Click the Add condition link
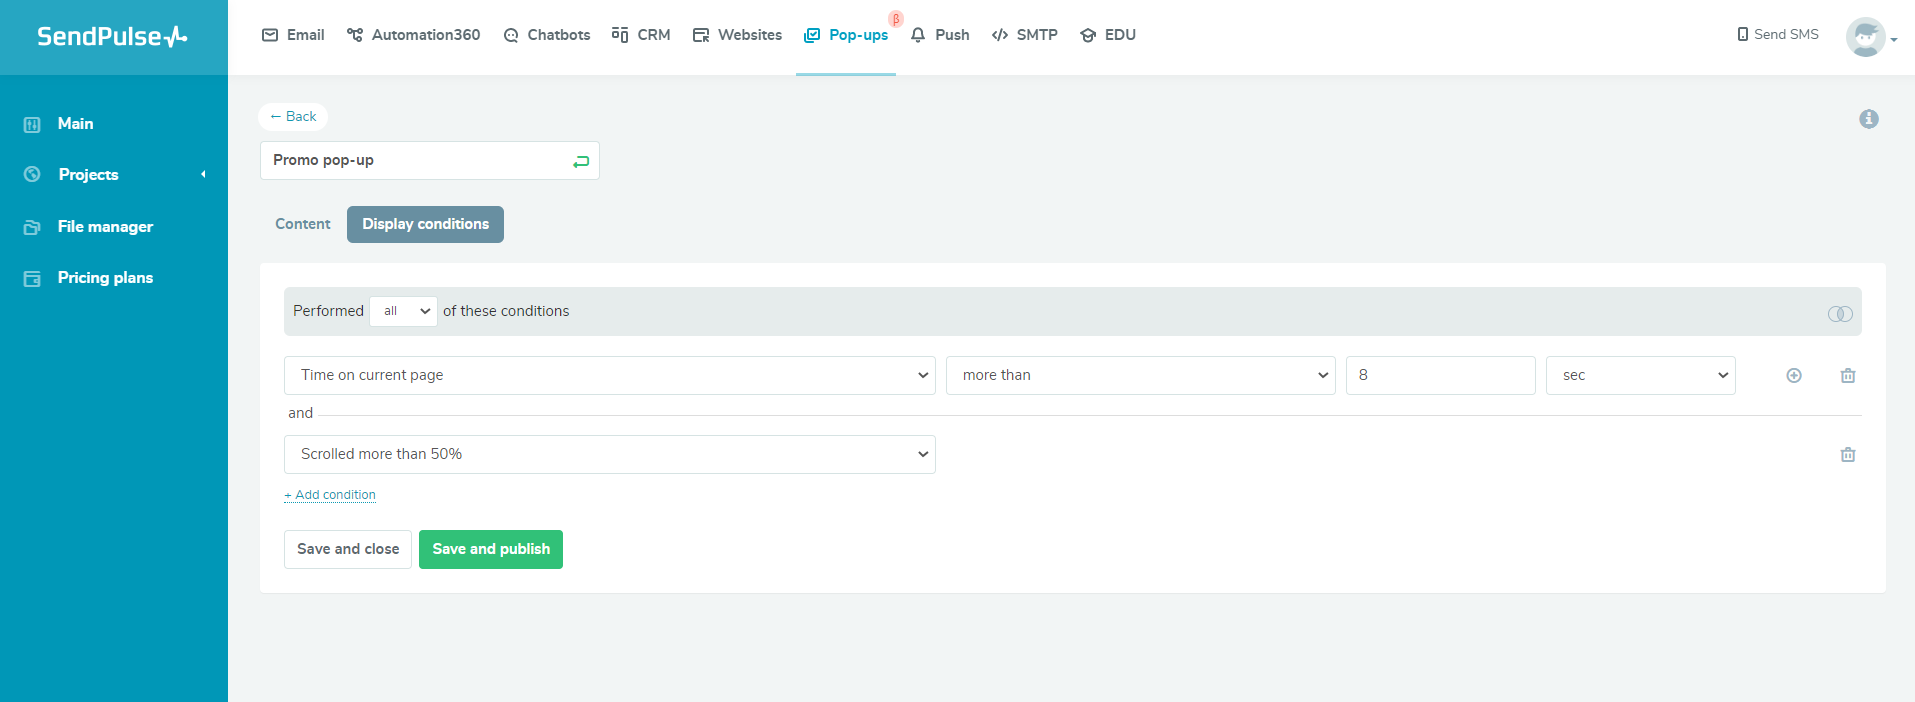Screen dimensions: 1915x702 coord(330,495)
